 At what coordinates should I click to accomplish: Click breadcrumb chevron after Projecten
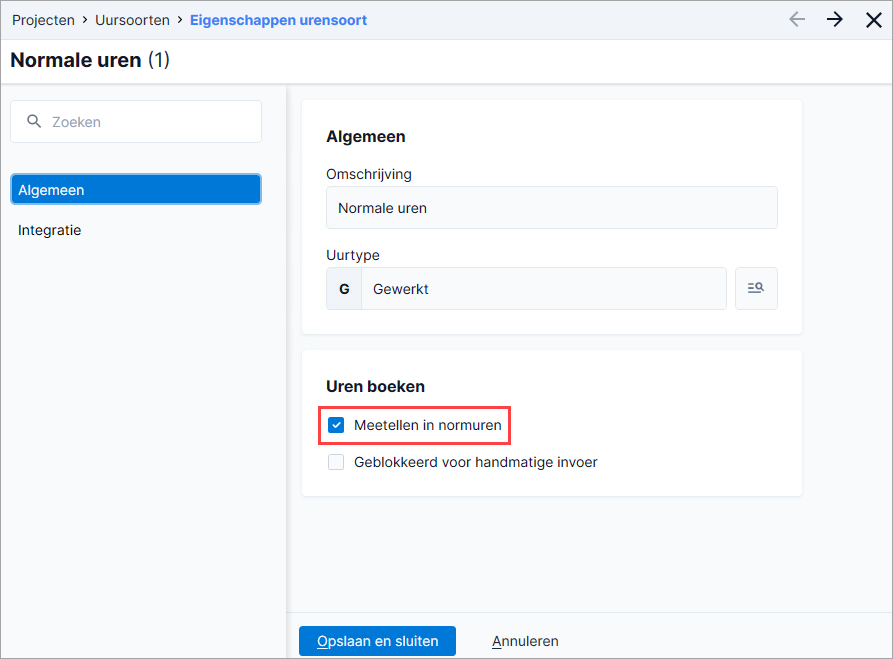[85, 20]
